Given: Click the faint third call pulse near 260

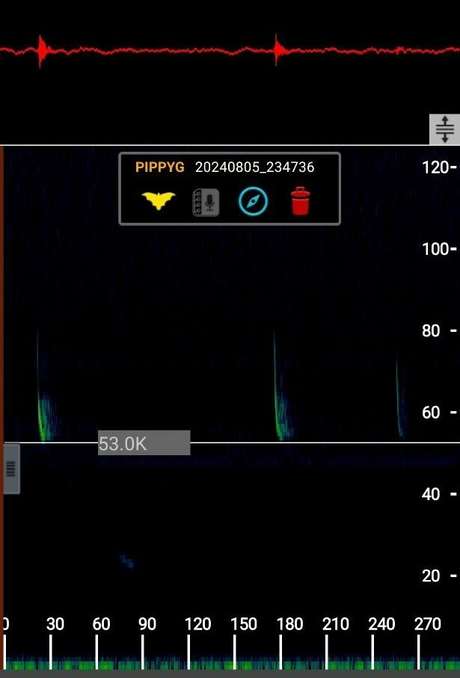Looking at the screenshot, I should 400,398.
